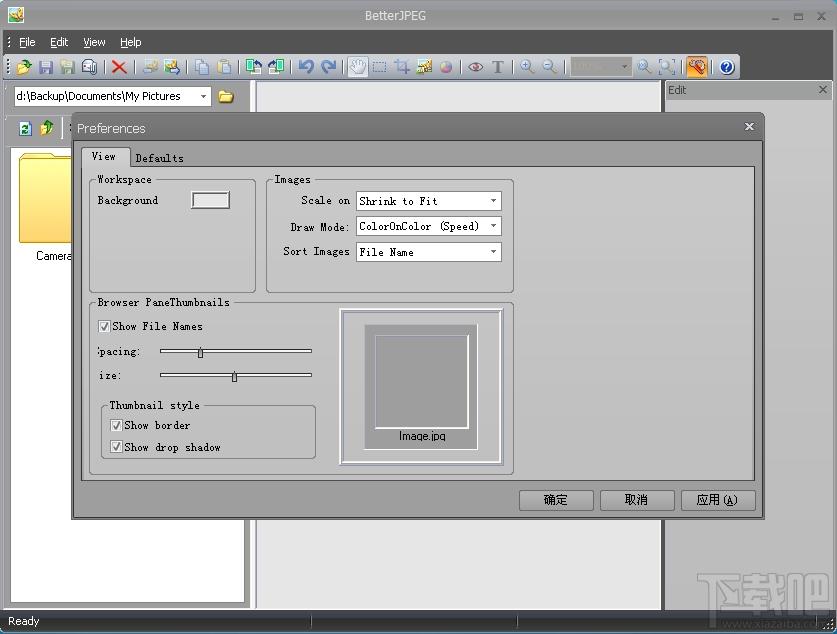Rotate image left using toolbar icon
The height and width of the screenshot is (634, 837).
click(x=254, y=67)
